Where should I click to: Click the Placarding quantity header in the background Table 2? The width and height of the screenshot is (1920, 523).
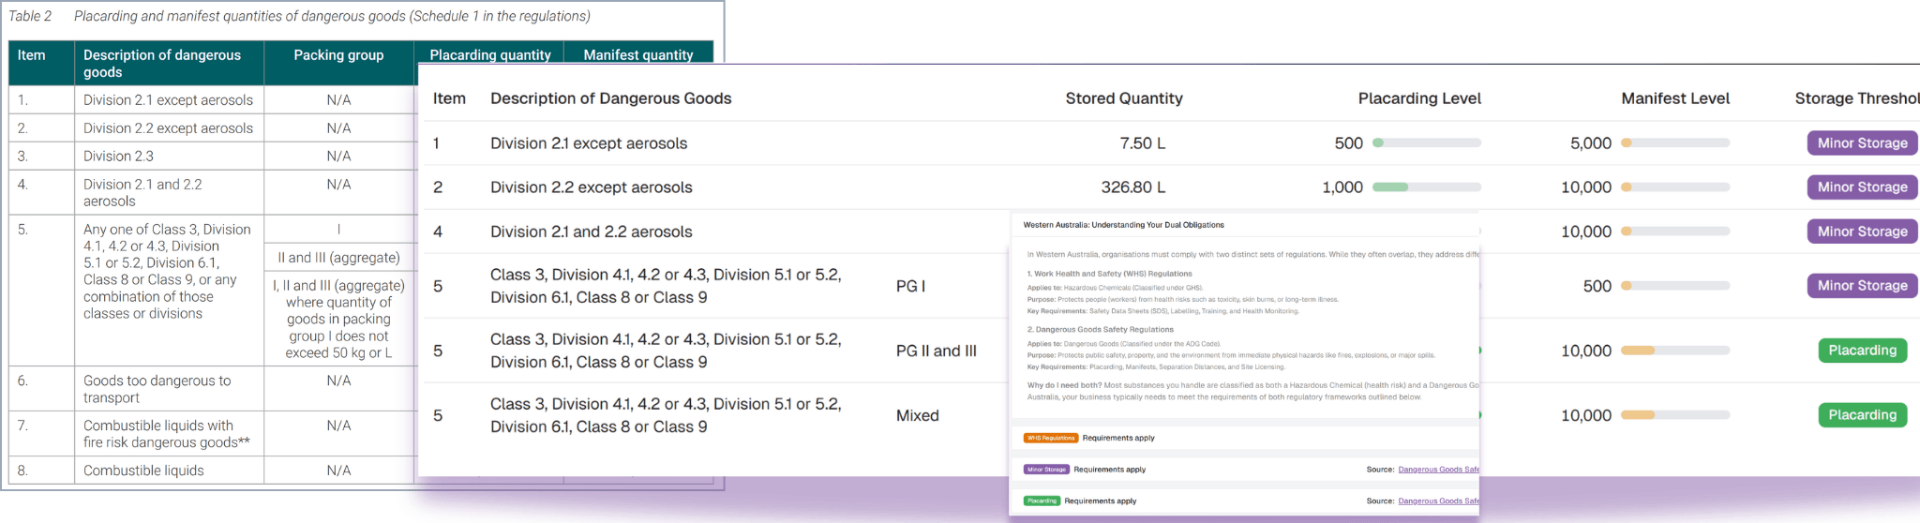490,55
